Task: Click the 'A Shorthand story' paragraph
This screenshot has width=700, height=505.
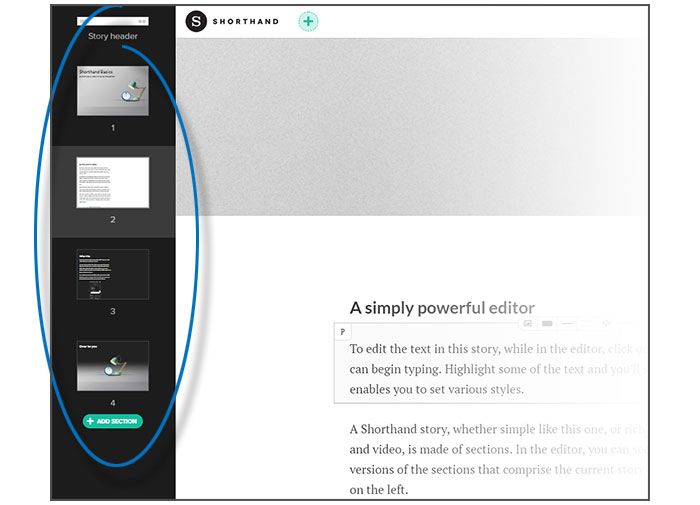Action: click(x=498, y=459)
